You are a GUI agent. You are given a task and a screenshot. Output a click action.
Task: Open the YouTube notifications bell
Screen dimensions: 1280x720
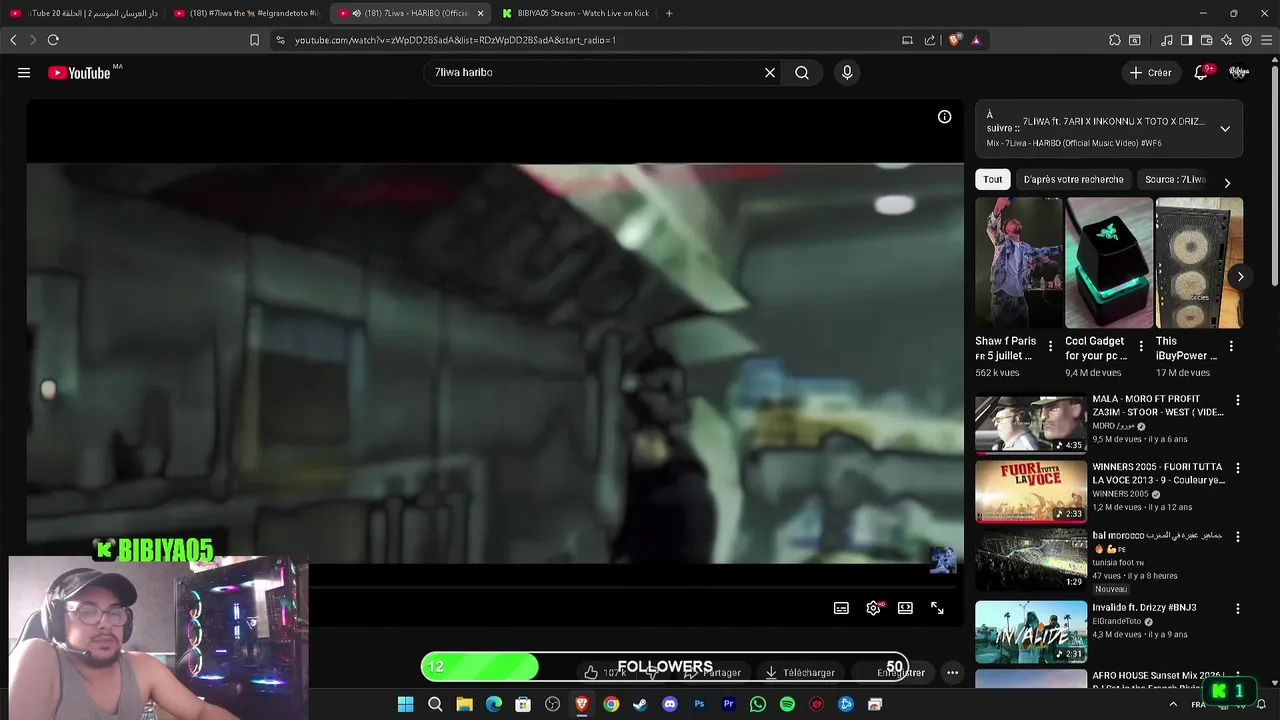click(1201, 72)
